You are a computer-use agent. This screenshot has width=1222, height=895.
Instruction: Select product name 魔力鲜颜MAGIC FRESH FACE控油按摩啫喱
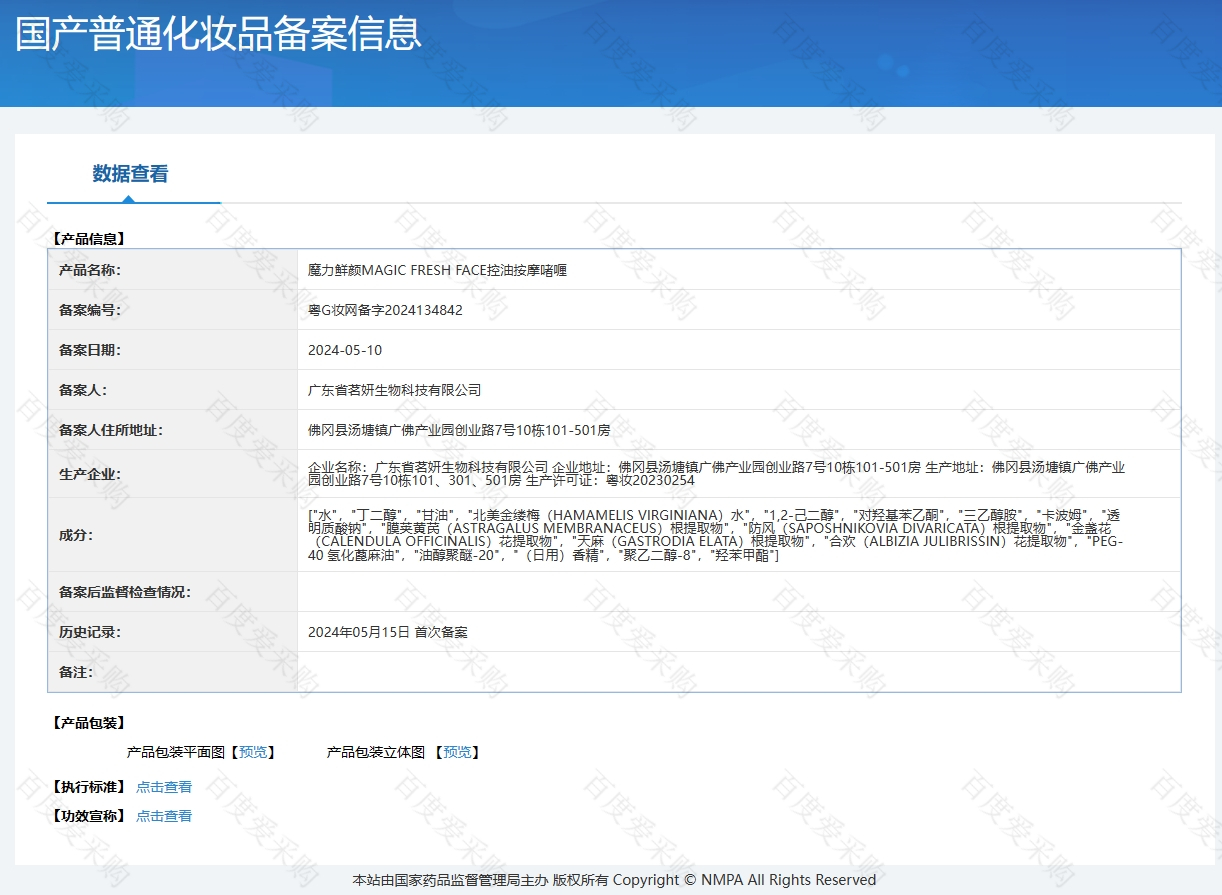[438, 270]
